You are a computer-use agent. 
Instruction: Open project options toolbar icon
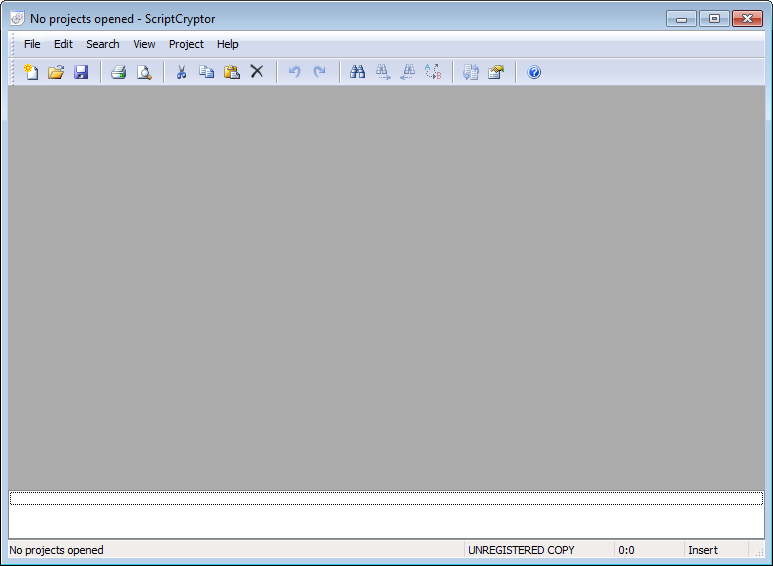(496, 72)
